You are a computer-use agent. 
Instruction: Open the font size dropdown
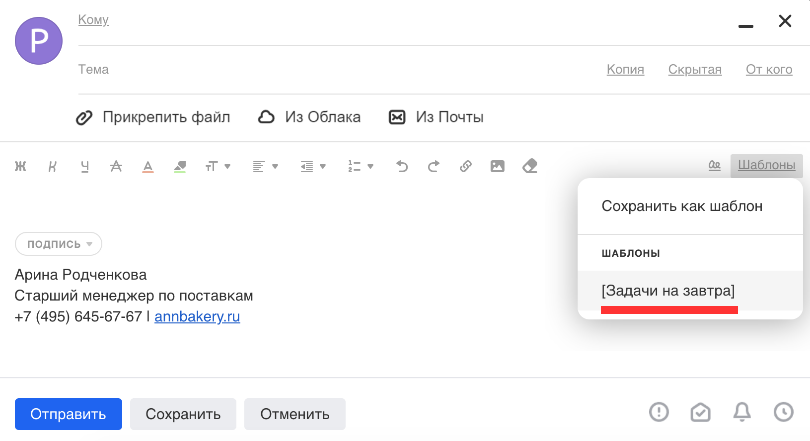217,167
